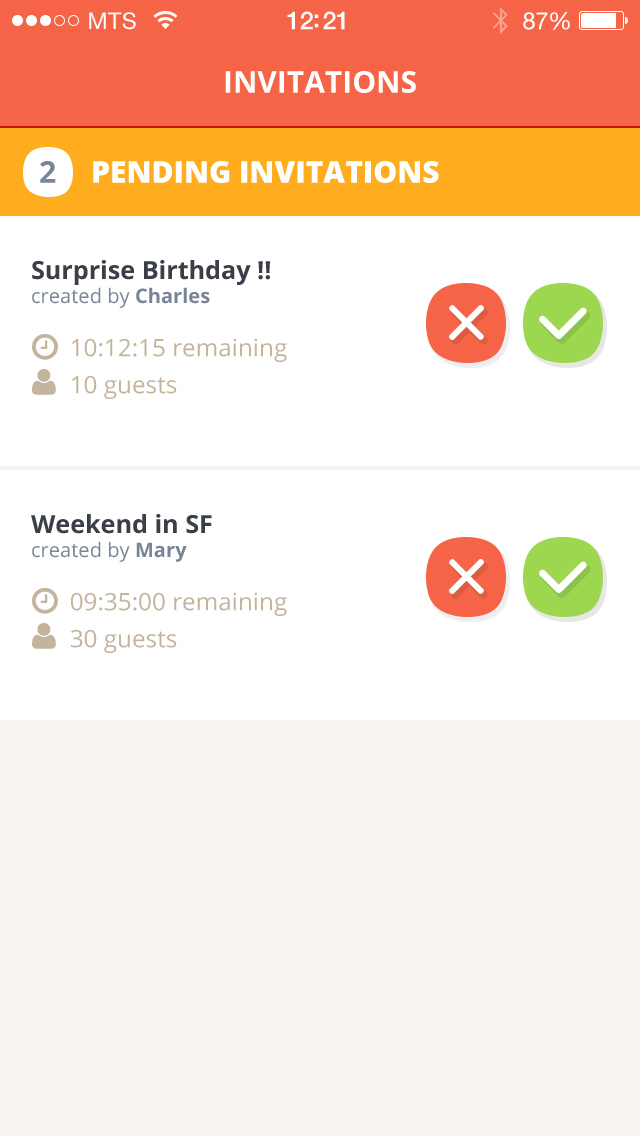Decline the Weekend in SF invitation

[465, 577]
